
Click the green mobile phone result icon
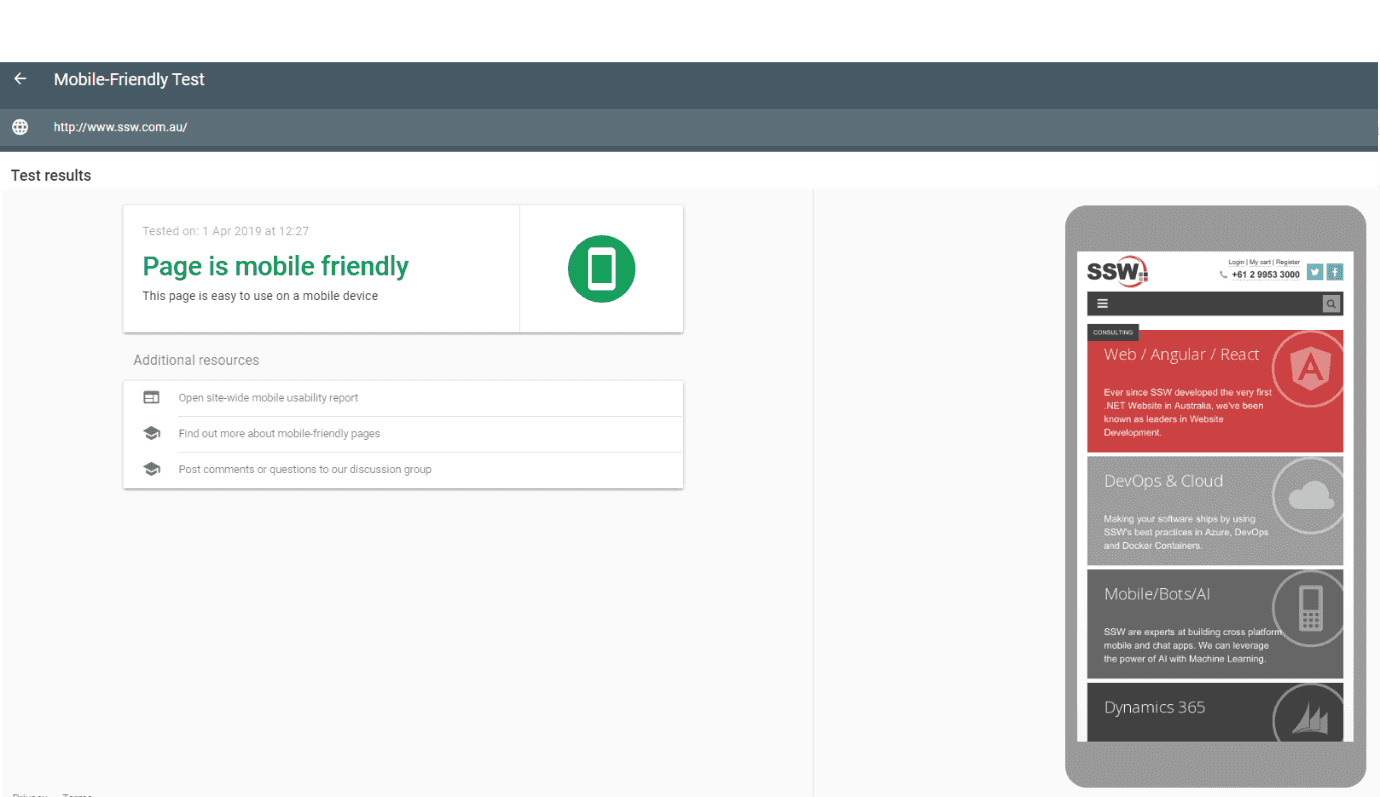coord(601,269)
